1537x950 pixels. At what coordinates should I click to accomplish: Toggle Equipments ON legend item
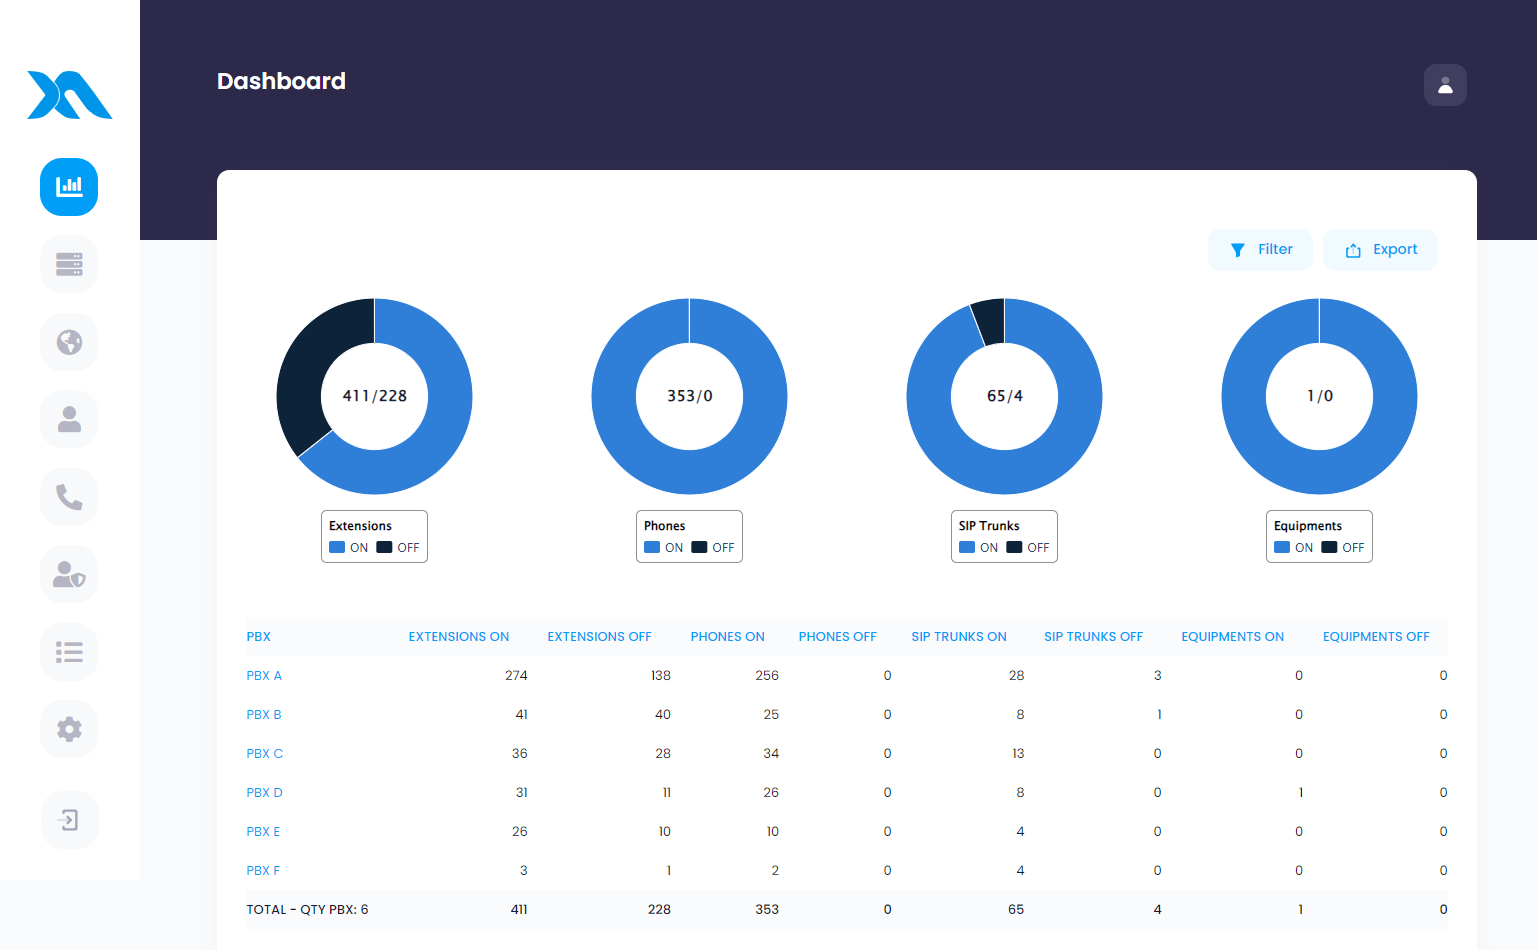(1294, 547)
